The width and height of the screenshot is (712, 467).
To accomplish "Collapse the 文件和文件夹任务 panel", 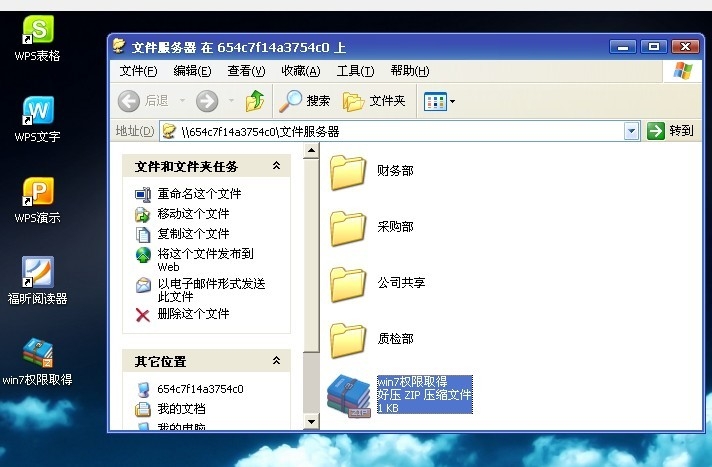I will tap(276, 166).
